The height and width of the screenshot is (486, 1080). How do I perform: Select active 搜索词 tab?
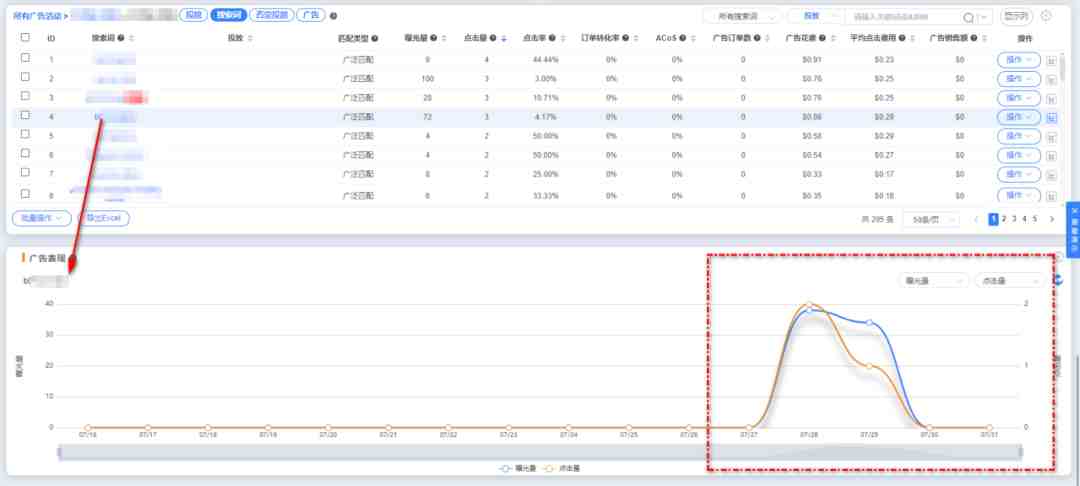[228, 15]
